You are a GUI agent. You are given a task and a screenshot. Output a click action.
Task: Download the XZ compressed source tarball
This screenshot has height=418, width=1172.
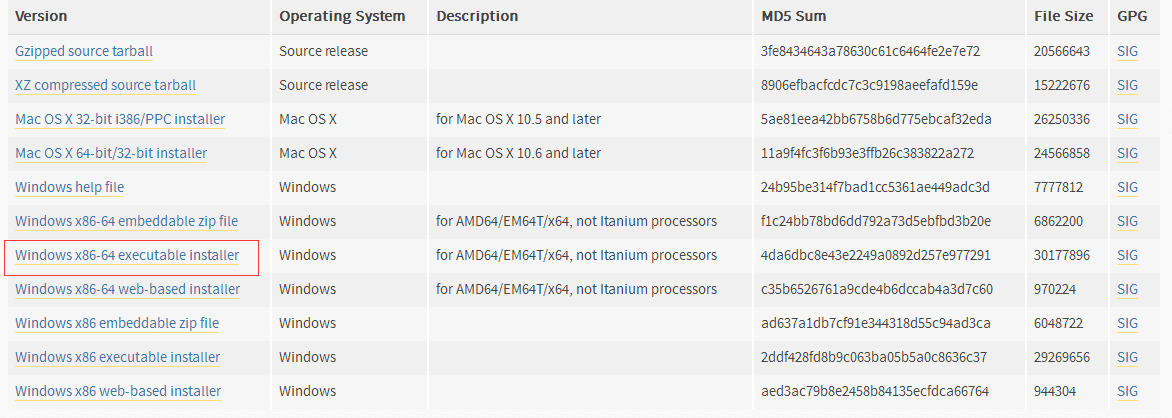click(105, 85)
